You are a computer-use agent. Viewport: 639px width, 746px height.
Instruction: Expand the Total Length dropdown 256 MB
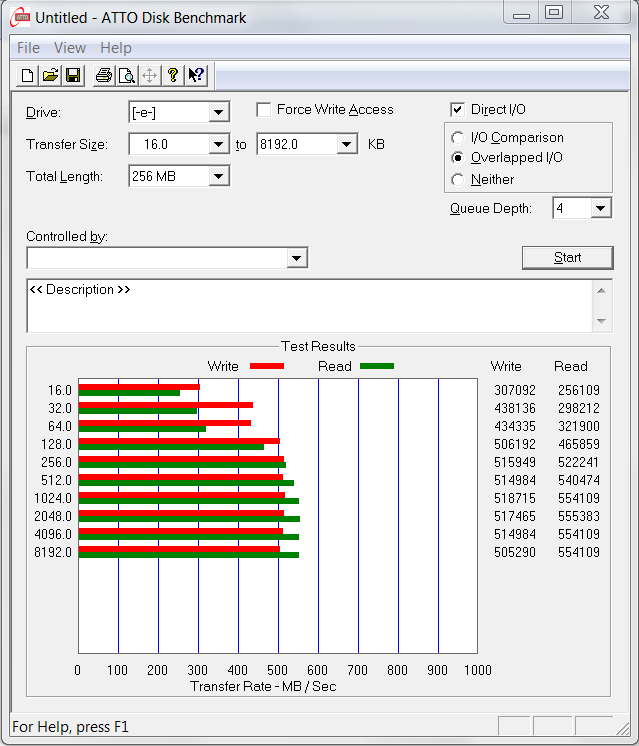click(218, 177)
